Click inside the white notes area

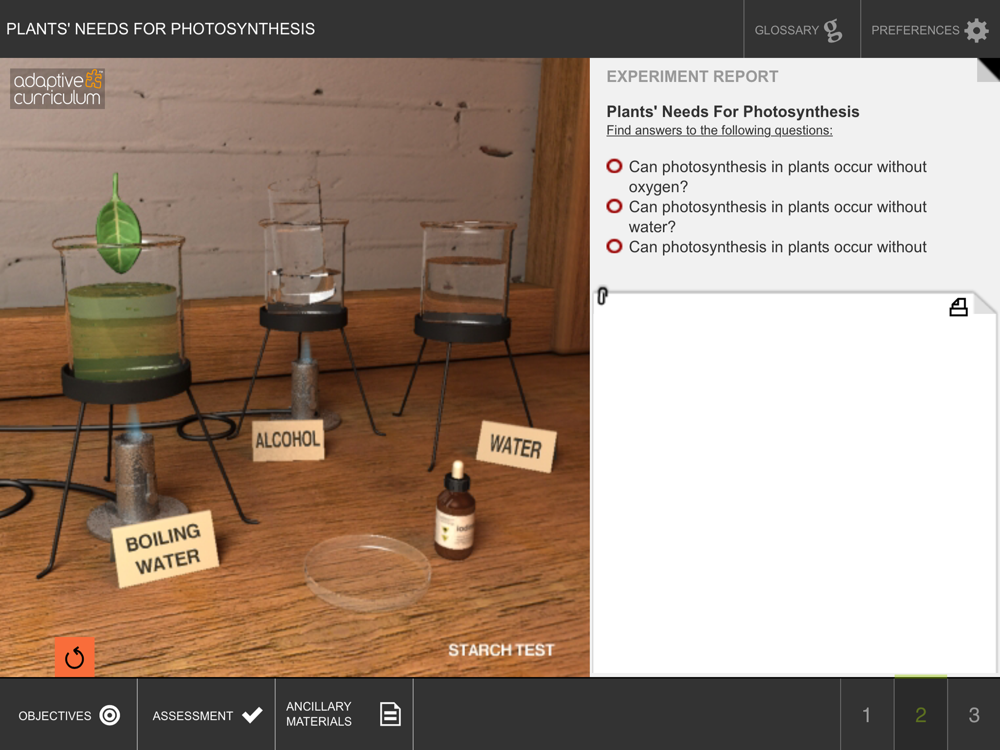click(x=794, y=485)
